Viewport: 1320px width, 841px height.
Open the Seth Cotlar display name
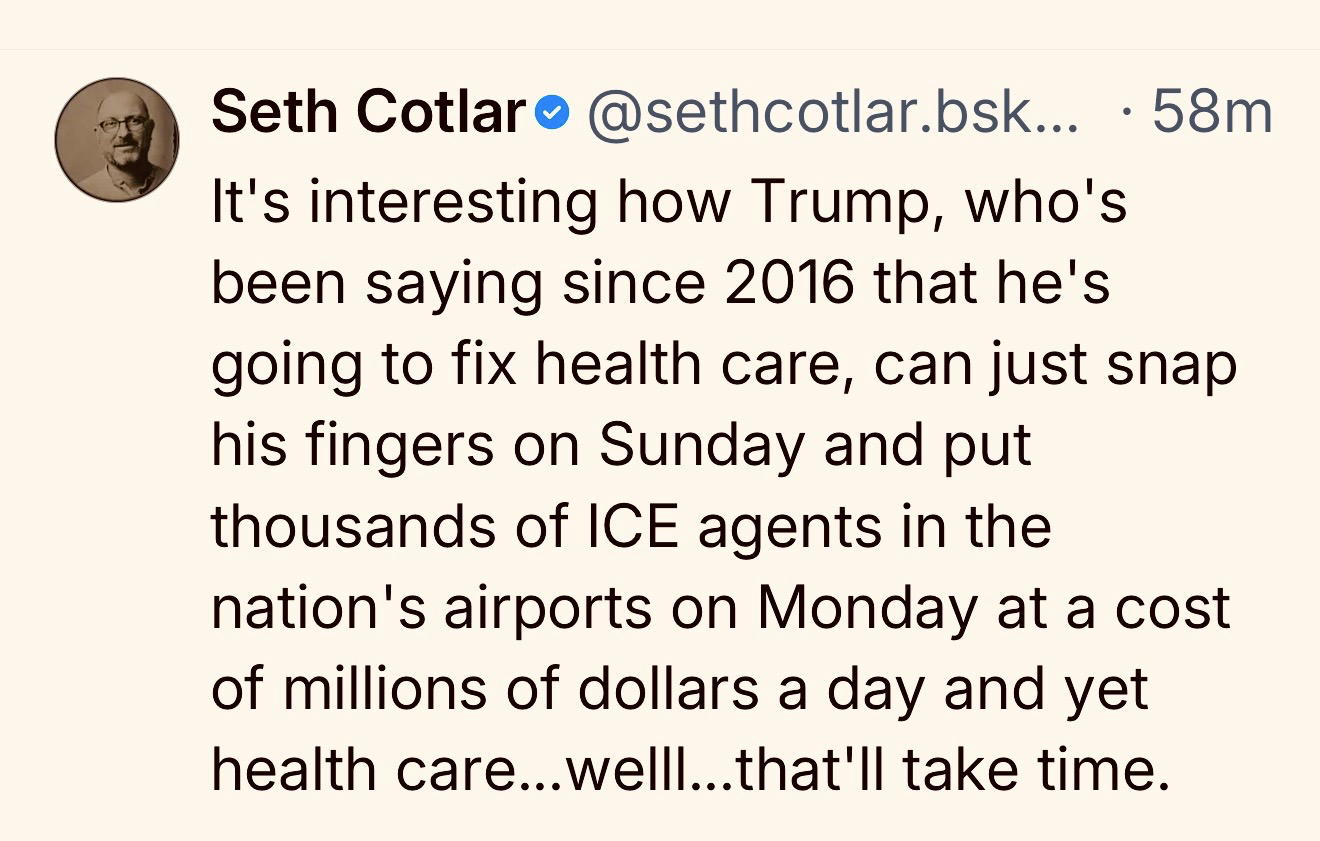(x=367, y=112)
